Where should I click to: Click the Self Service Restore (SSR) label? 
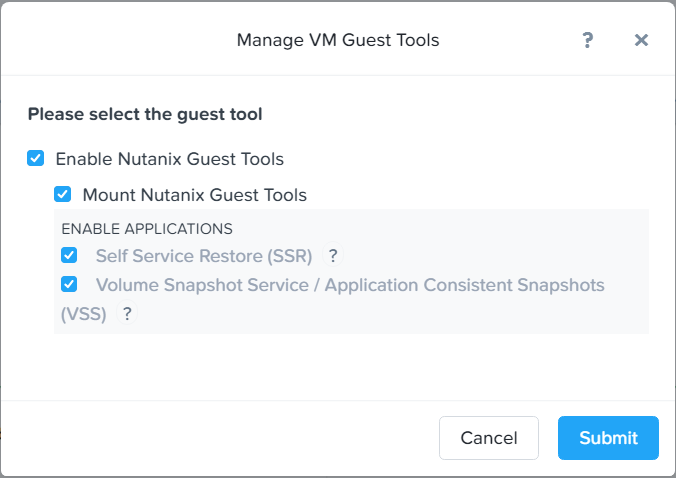(203, 256)
